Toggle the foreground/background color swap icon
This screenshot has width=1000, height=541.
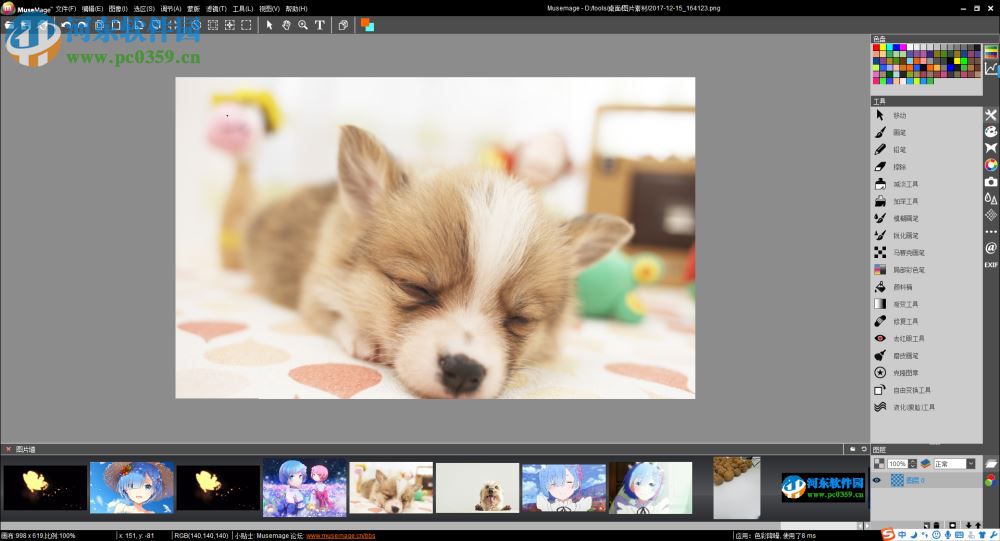tap(367, 25)
